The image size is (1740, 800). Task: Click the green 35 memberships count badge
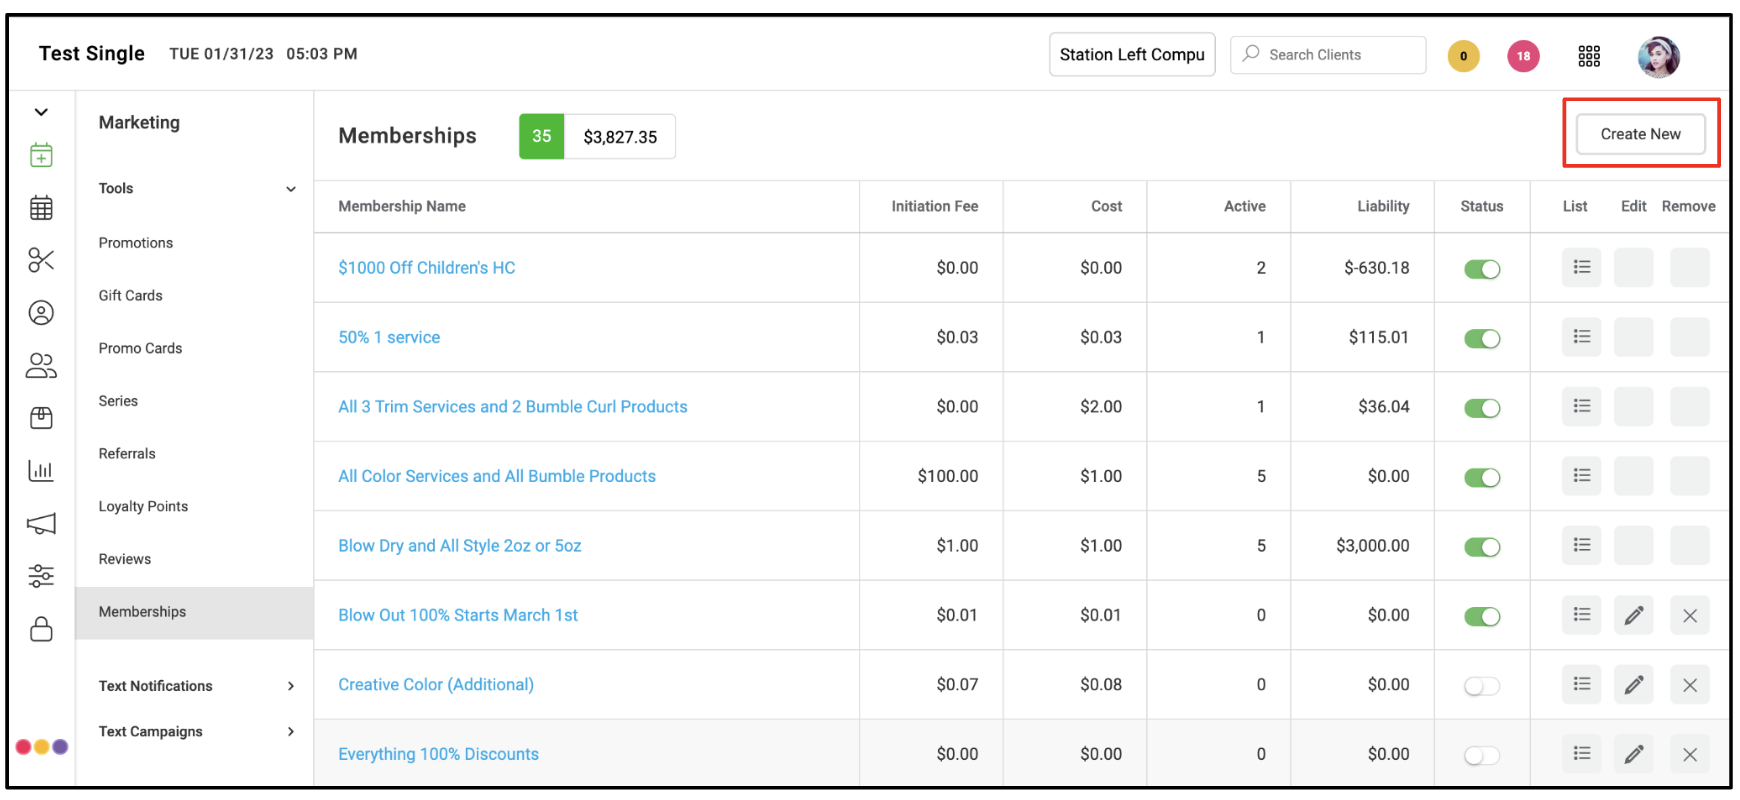541,136
